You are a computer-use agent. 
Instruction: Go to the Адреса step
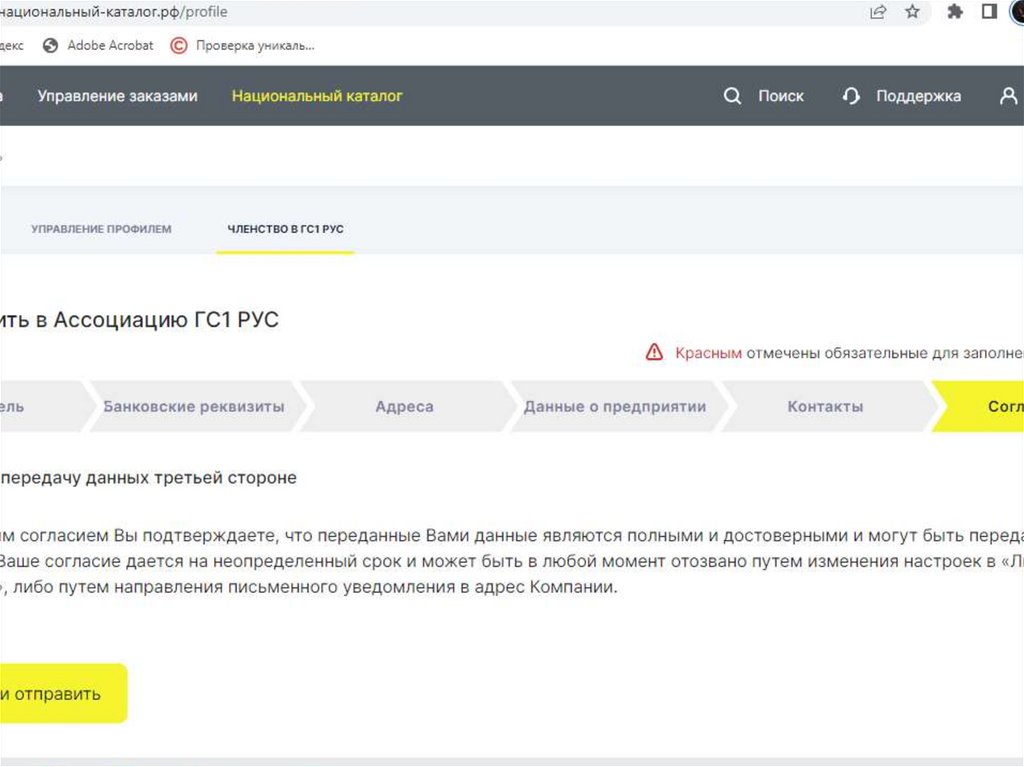404,407
